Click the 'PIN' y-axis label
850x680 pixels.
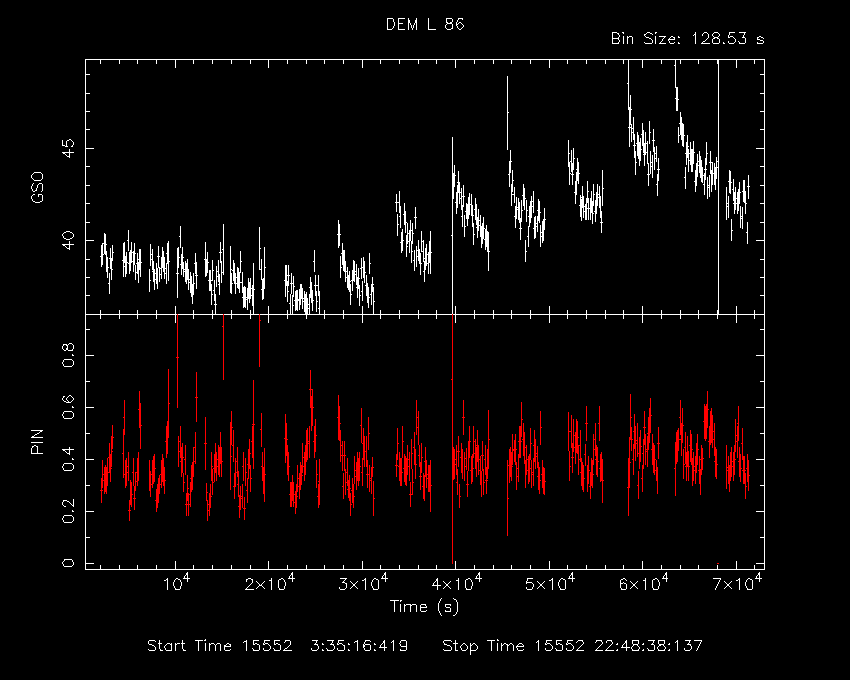(37, 441)
